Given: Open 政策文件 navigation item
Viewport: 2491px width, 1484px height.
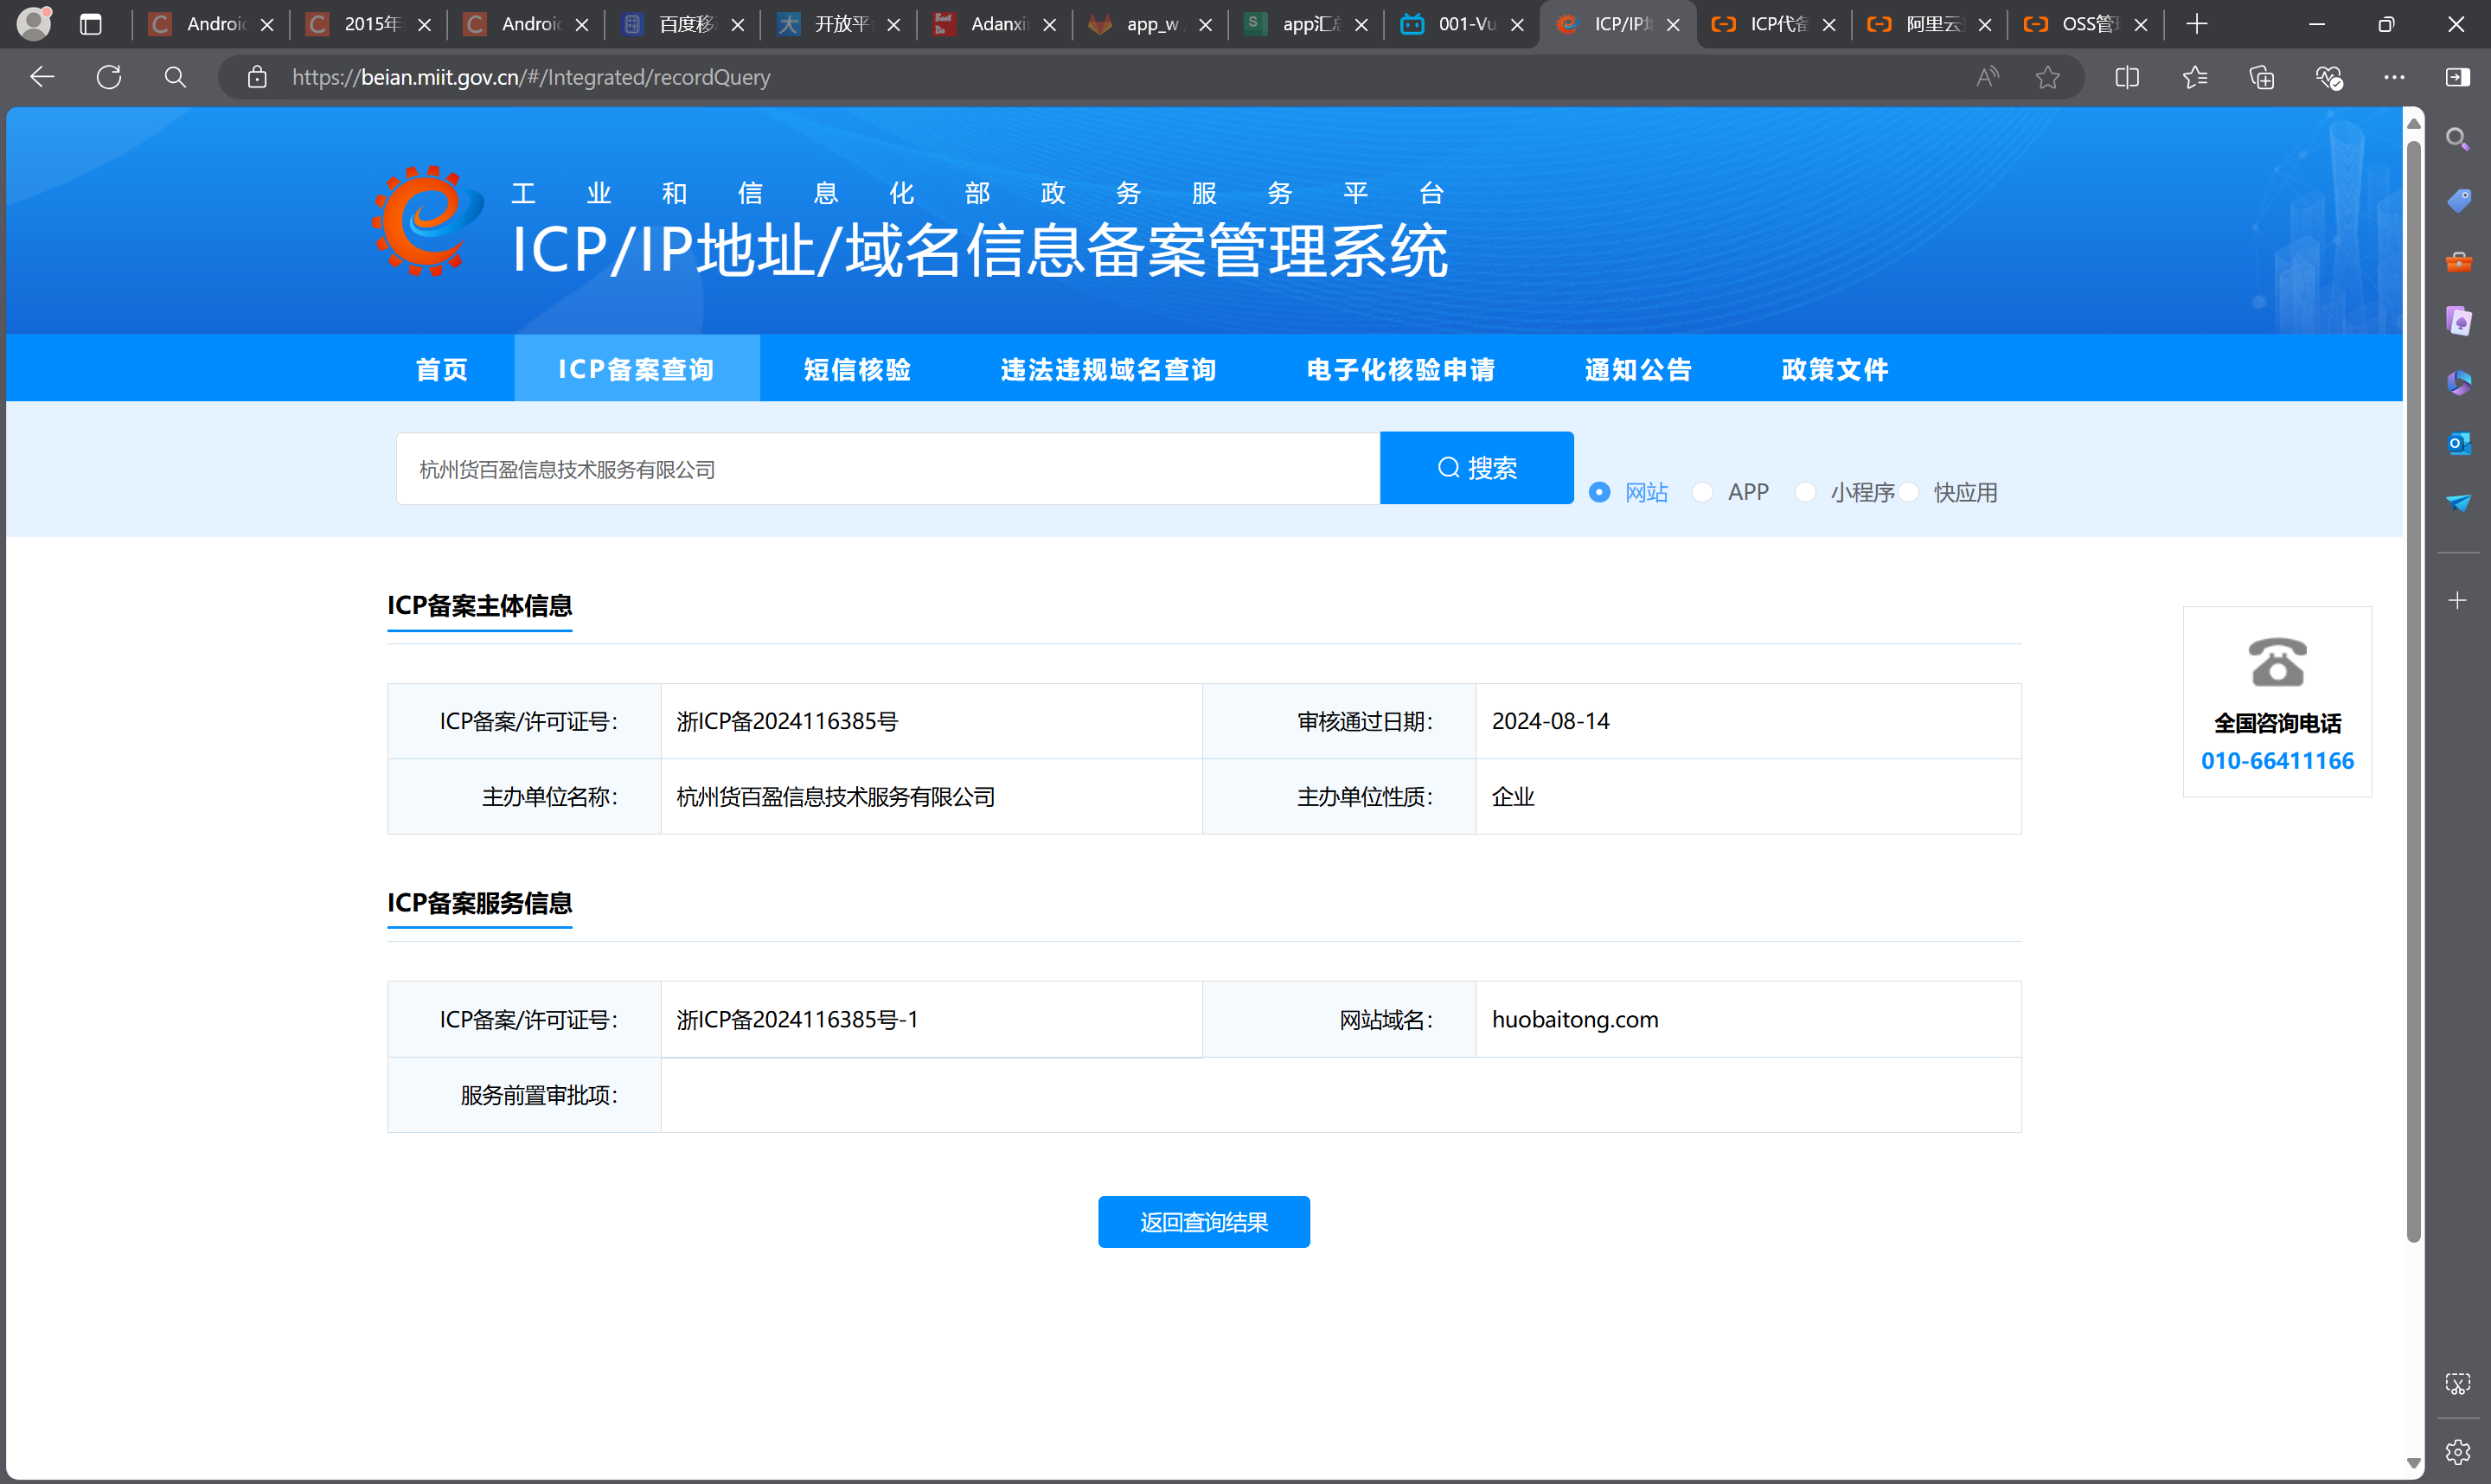Looking at the screenshot, I should click(x=1834, y=369).
